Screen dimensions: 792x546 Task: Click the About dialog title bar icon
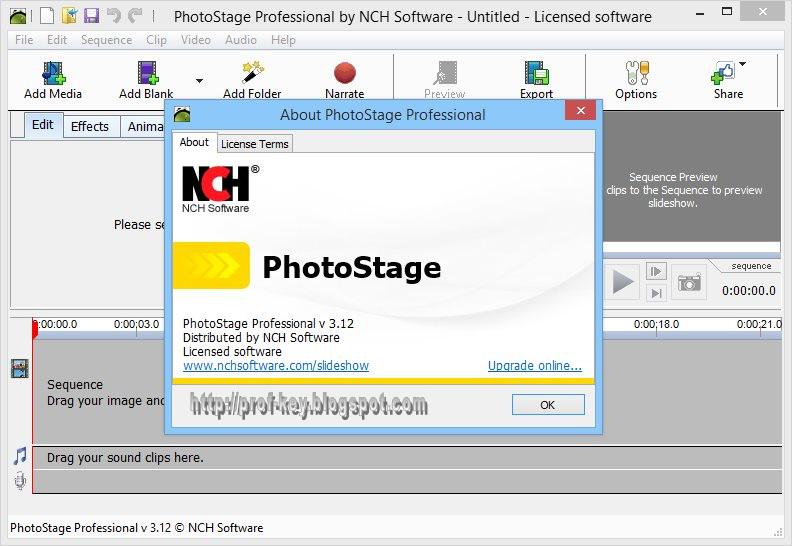[182, 115]
